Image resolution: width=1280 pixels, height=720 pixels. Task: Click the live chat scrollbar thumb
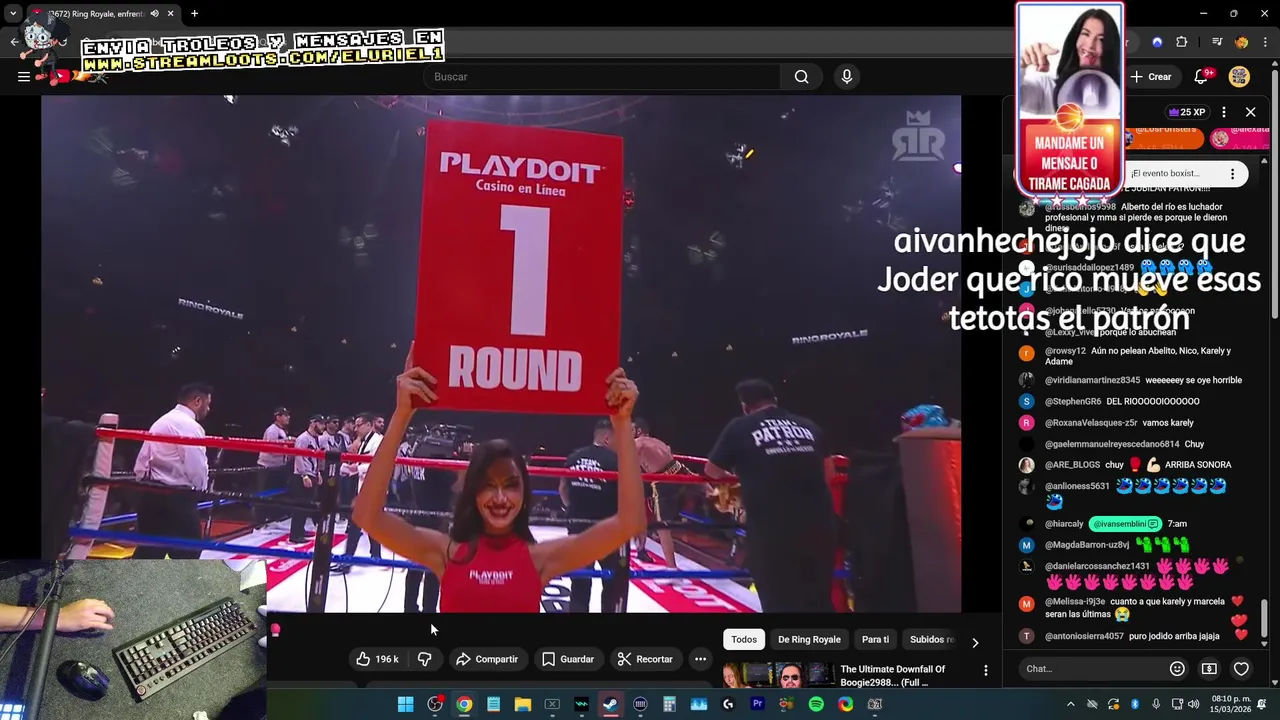pos(1264,617)
